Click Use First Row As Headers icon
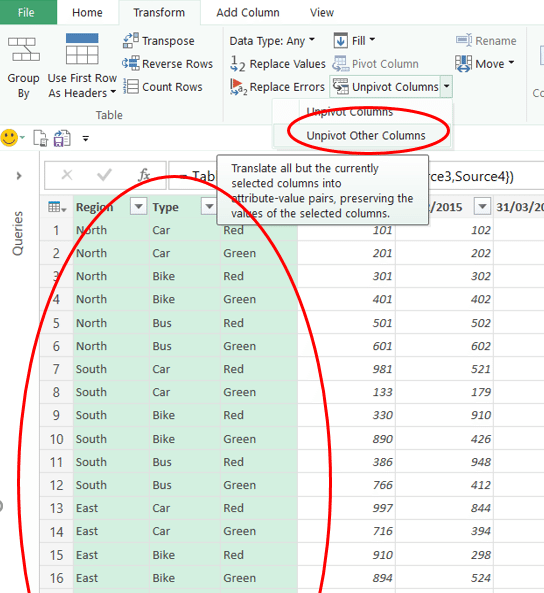 tap(82, 49)
